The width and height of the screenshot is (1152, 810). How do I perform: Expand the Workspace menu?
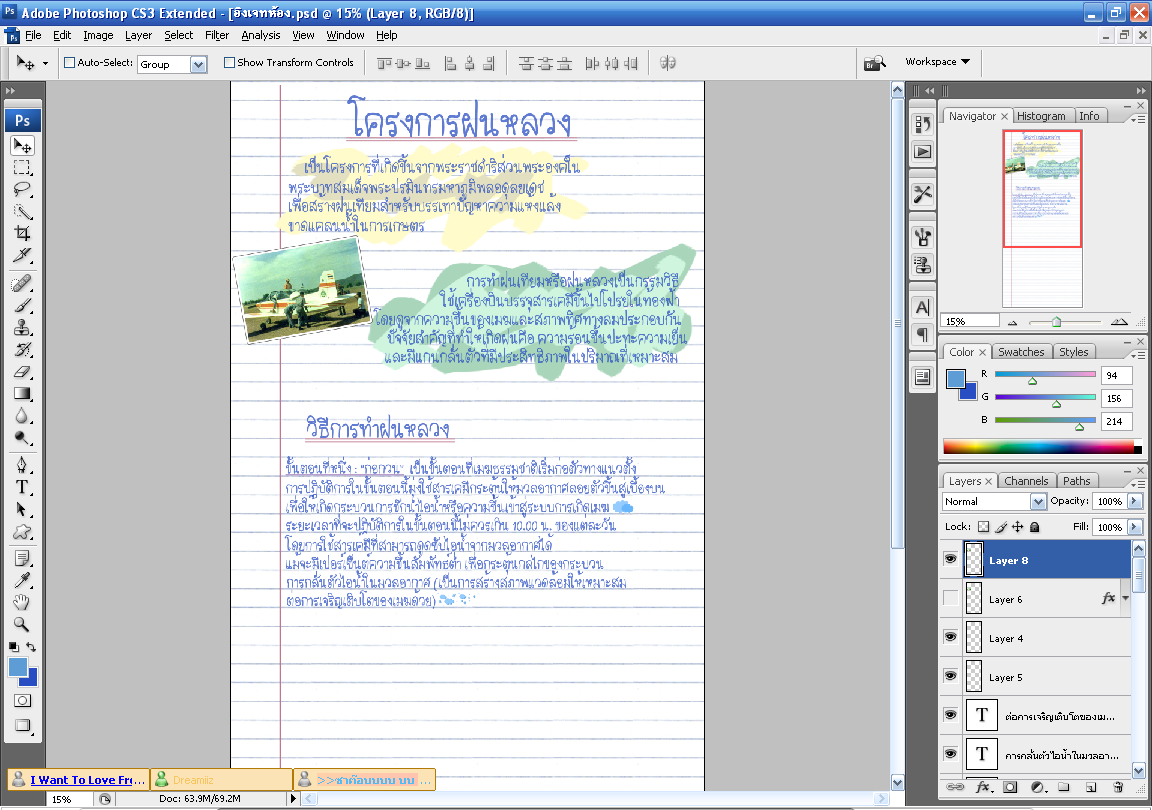937,62
